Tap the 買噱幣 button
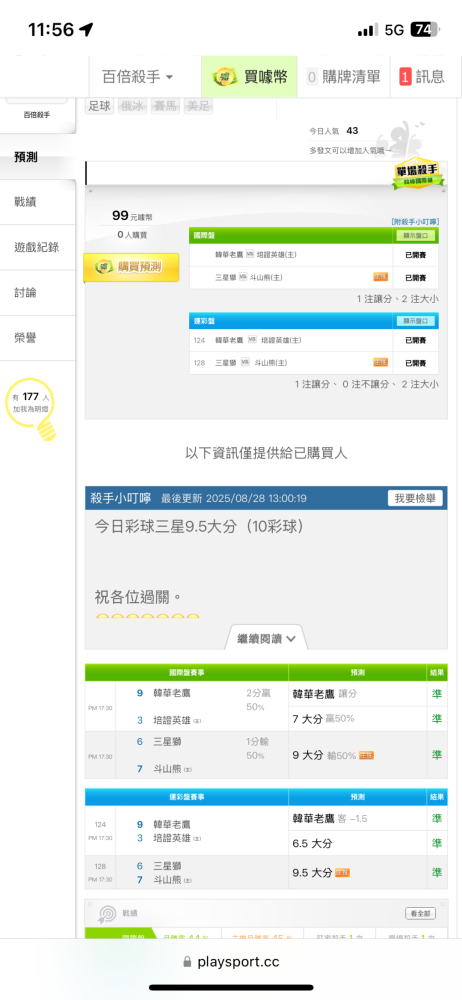This screenshot has width=462, height=1000. pyautogui.click(x=250, y=77)
